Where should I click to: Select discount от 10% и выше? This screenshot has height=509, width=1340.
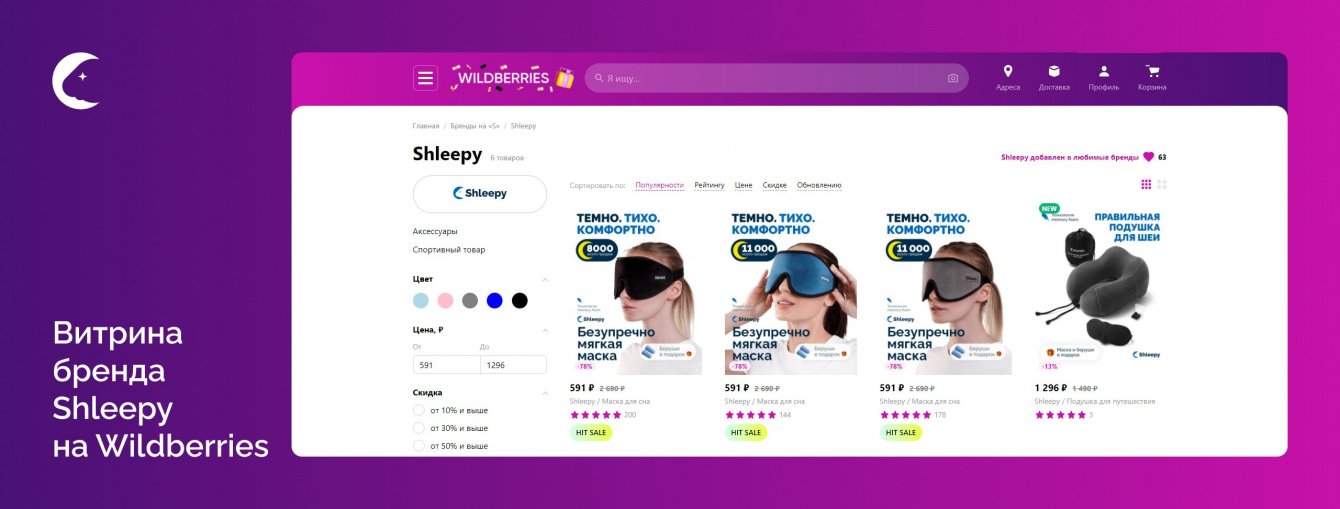coord(419,410)
